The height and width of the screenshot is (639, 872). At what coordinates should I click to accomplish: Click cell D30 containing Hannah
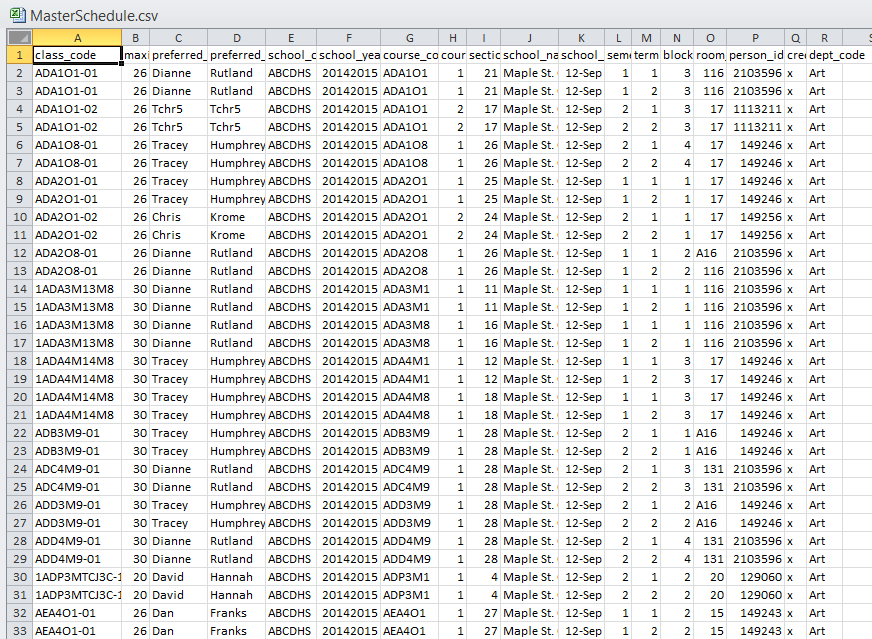[236, 577]
